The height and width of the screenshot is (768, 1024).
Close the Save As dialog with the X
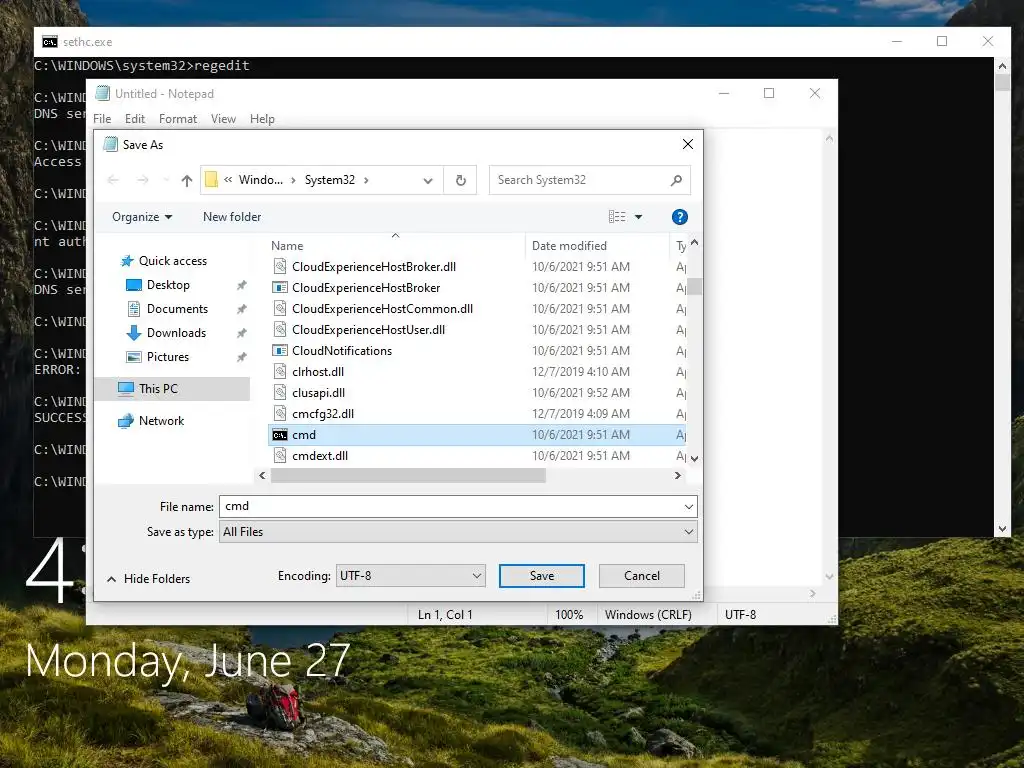click(x=688, y=144)
